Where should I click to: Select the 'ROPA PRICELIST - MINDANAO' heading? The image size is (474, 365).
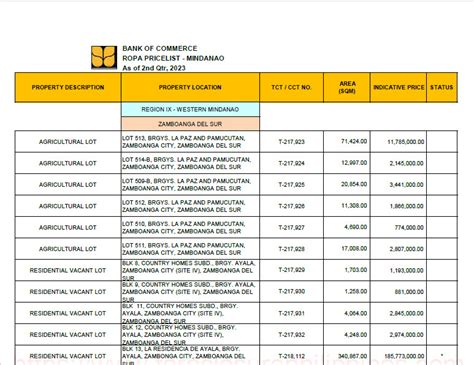point(173,58)
